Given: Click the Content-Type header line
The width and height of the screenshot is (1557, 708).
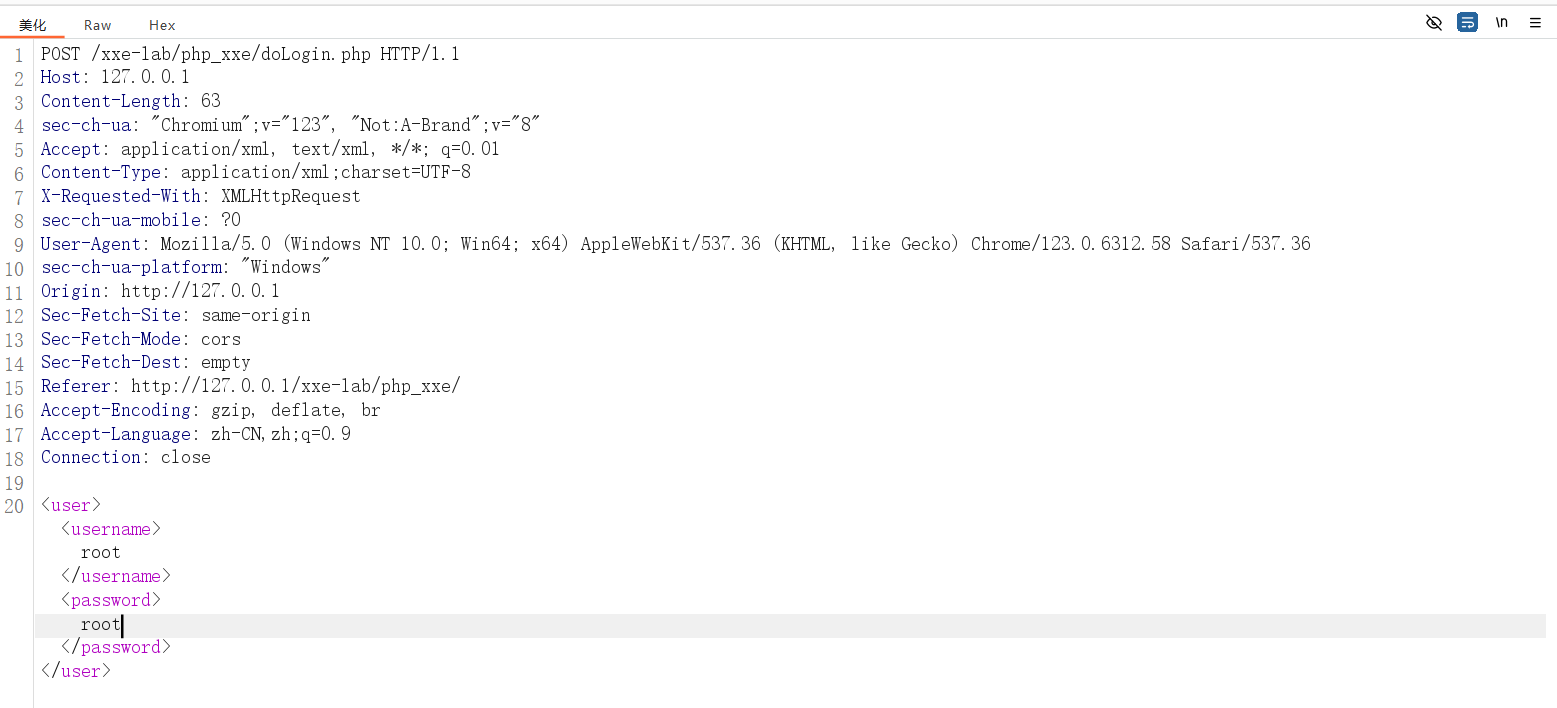Looking at the screenshot, I should (x=255, y=172).
